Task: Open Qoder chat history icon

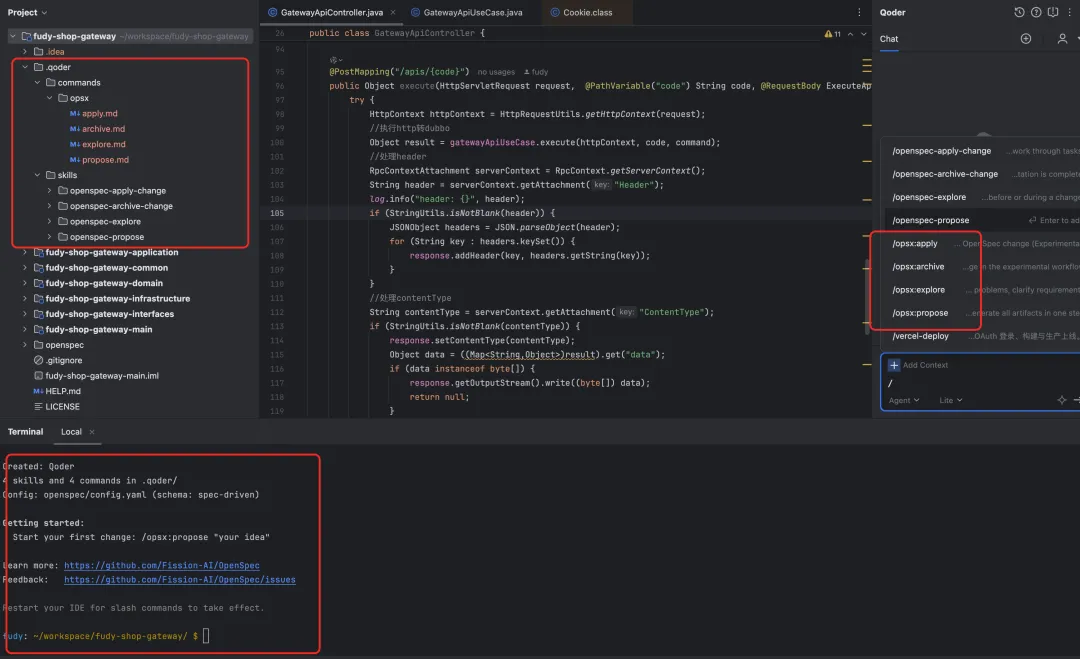Action: (1019, 12)
